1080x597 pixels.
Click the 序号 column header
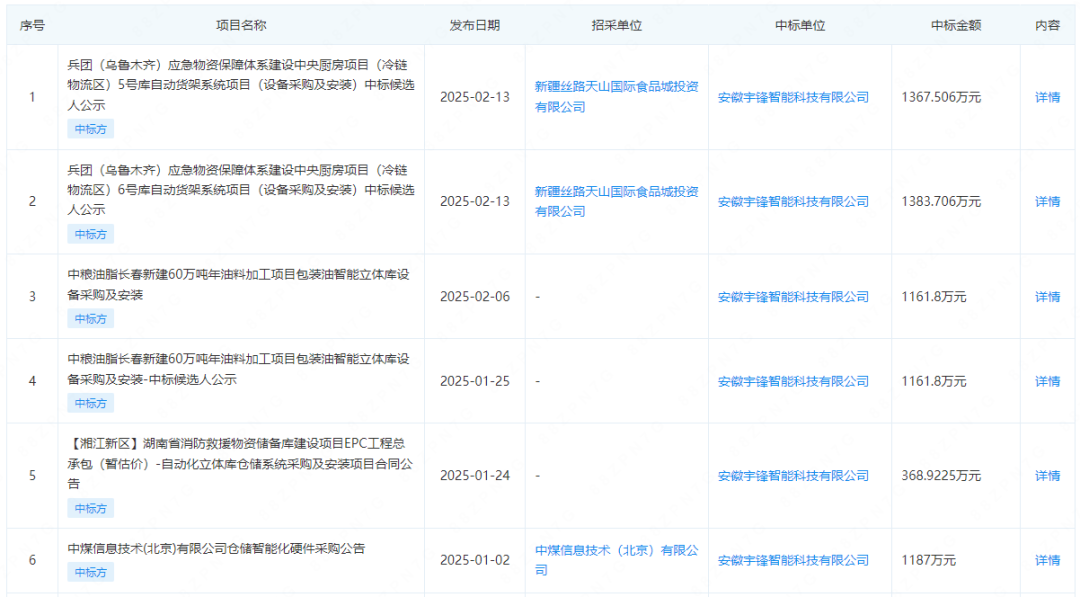pos(32,25)
